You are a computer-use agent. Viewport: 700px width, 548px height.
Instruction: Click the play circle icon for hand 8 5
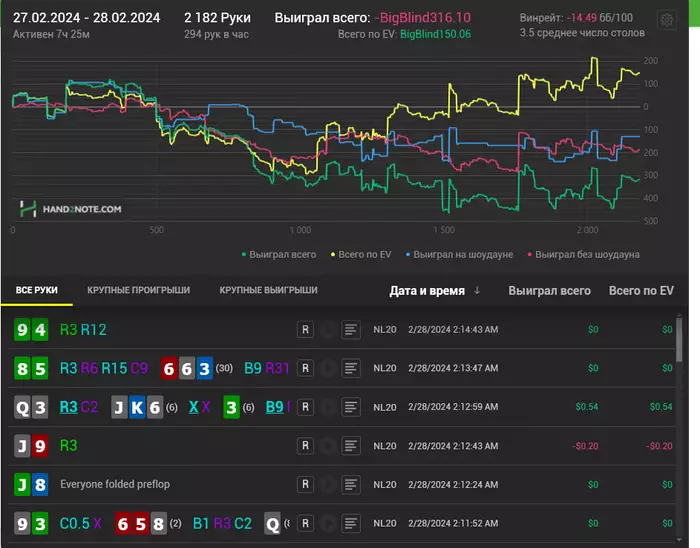[x=328, y=368]
